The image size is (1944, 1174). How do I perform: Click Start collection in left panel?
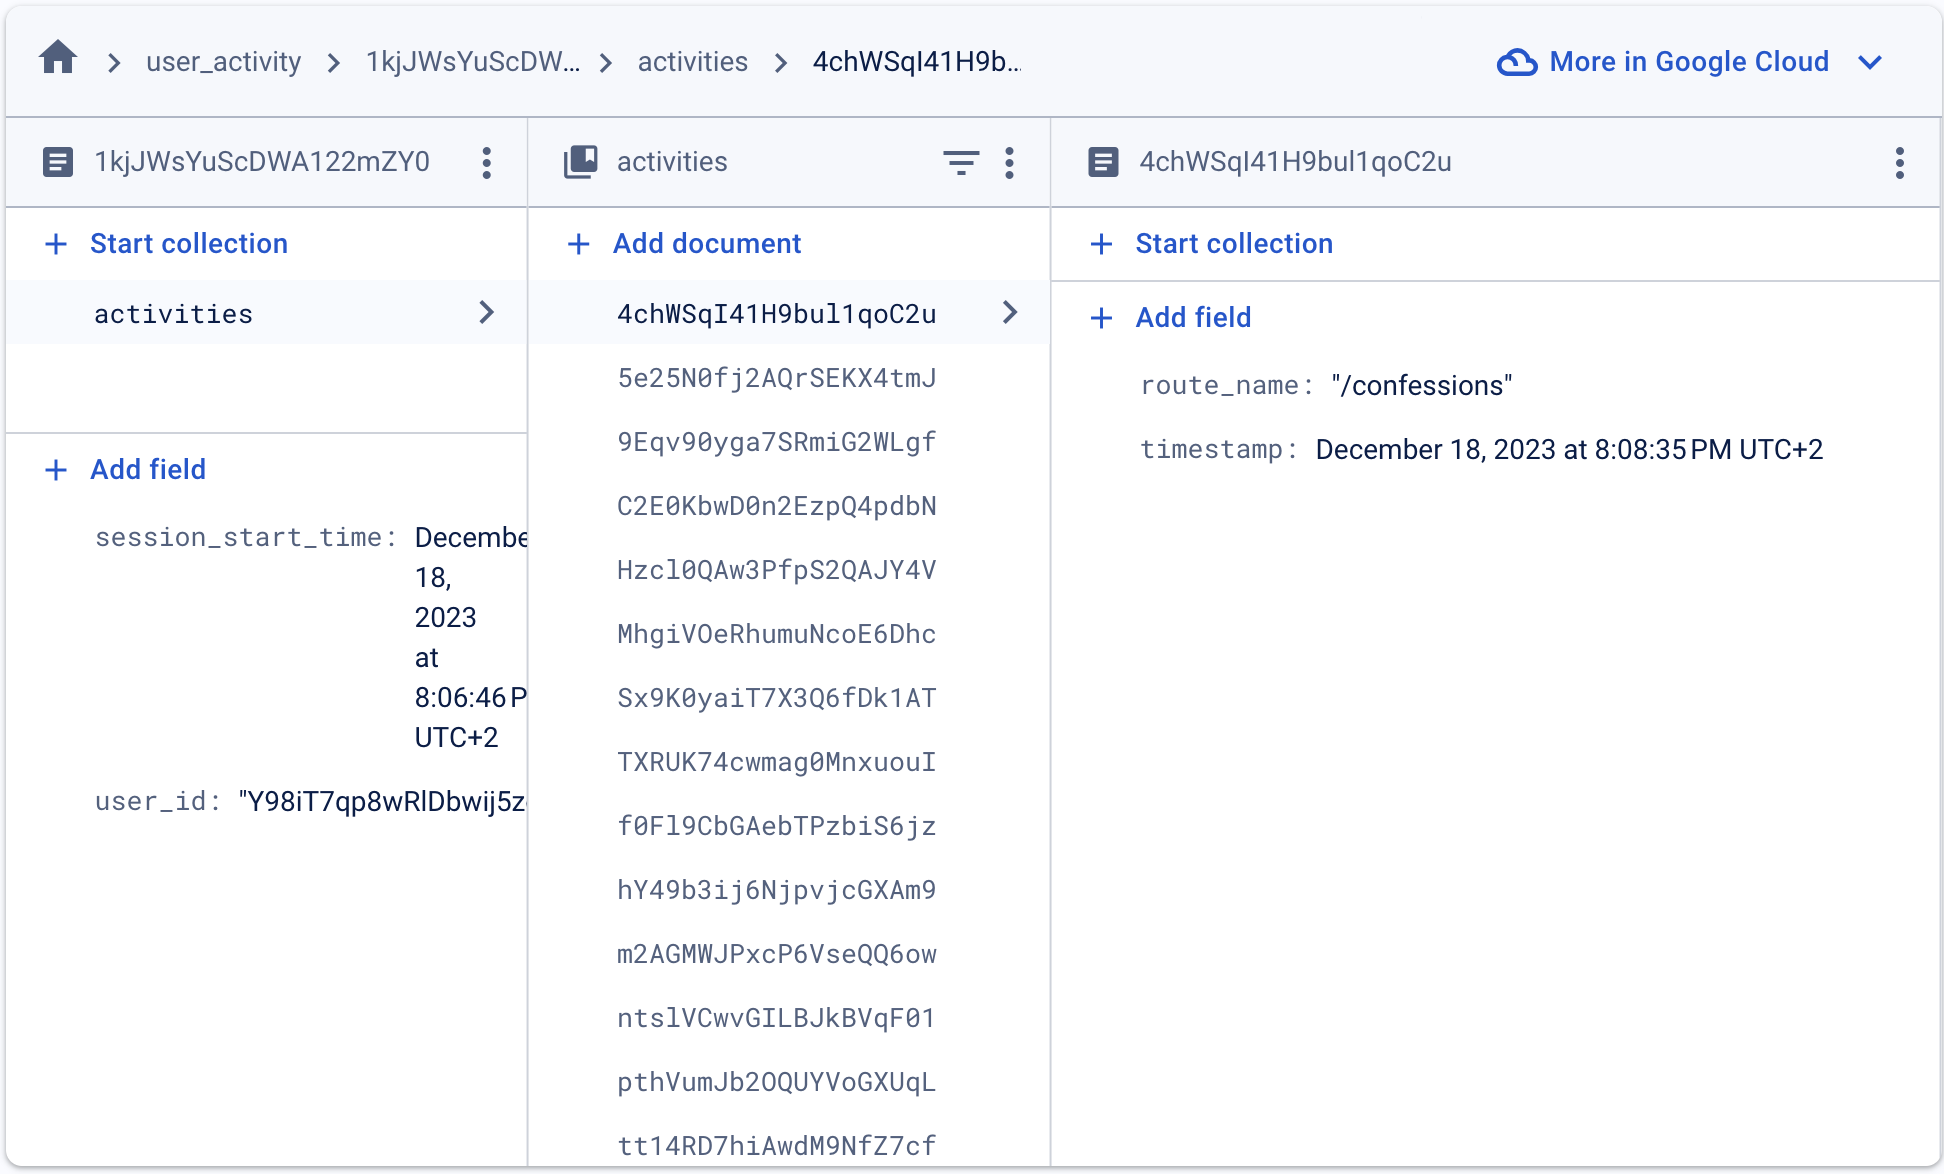(x=188, y=244)
